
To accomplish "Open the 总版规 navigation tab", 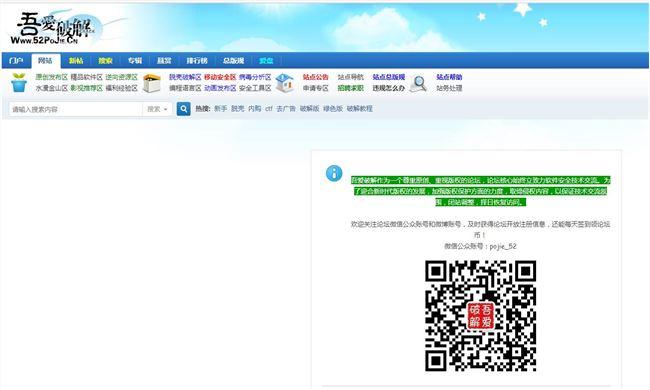I will [x=233, y=61].
